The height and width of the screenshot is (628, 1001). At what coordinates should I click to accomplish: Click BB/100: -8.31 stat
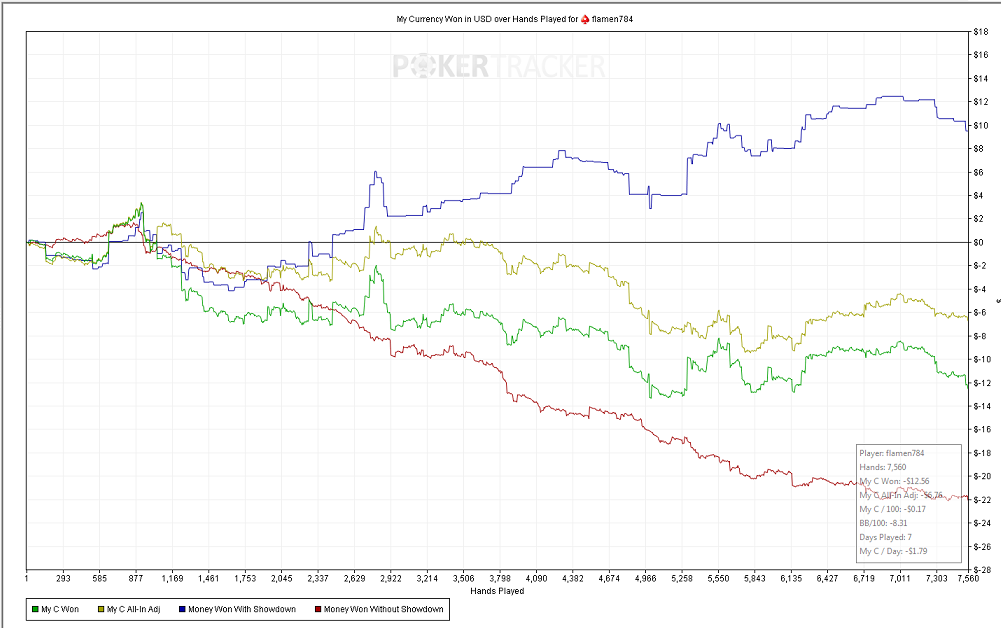pos(884,523)
